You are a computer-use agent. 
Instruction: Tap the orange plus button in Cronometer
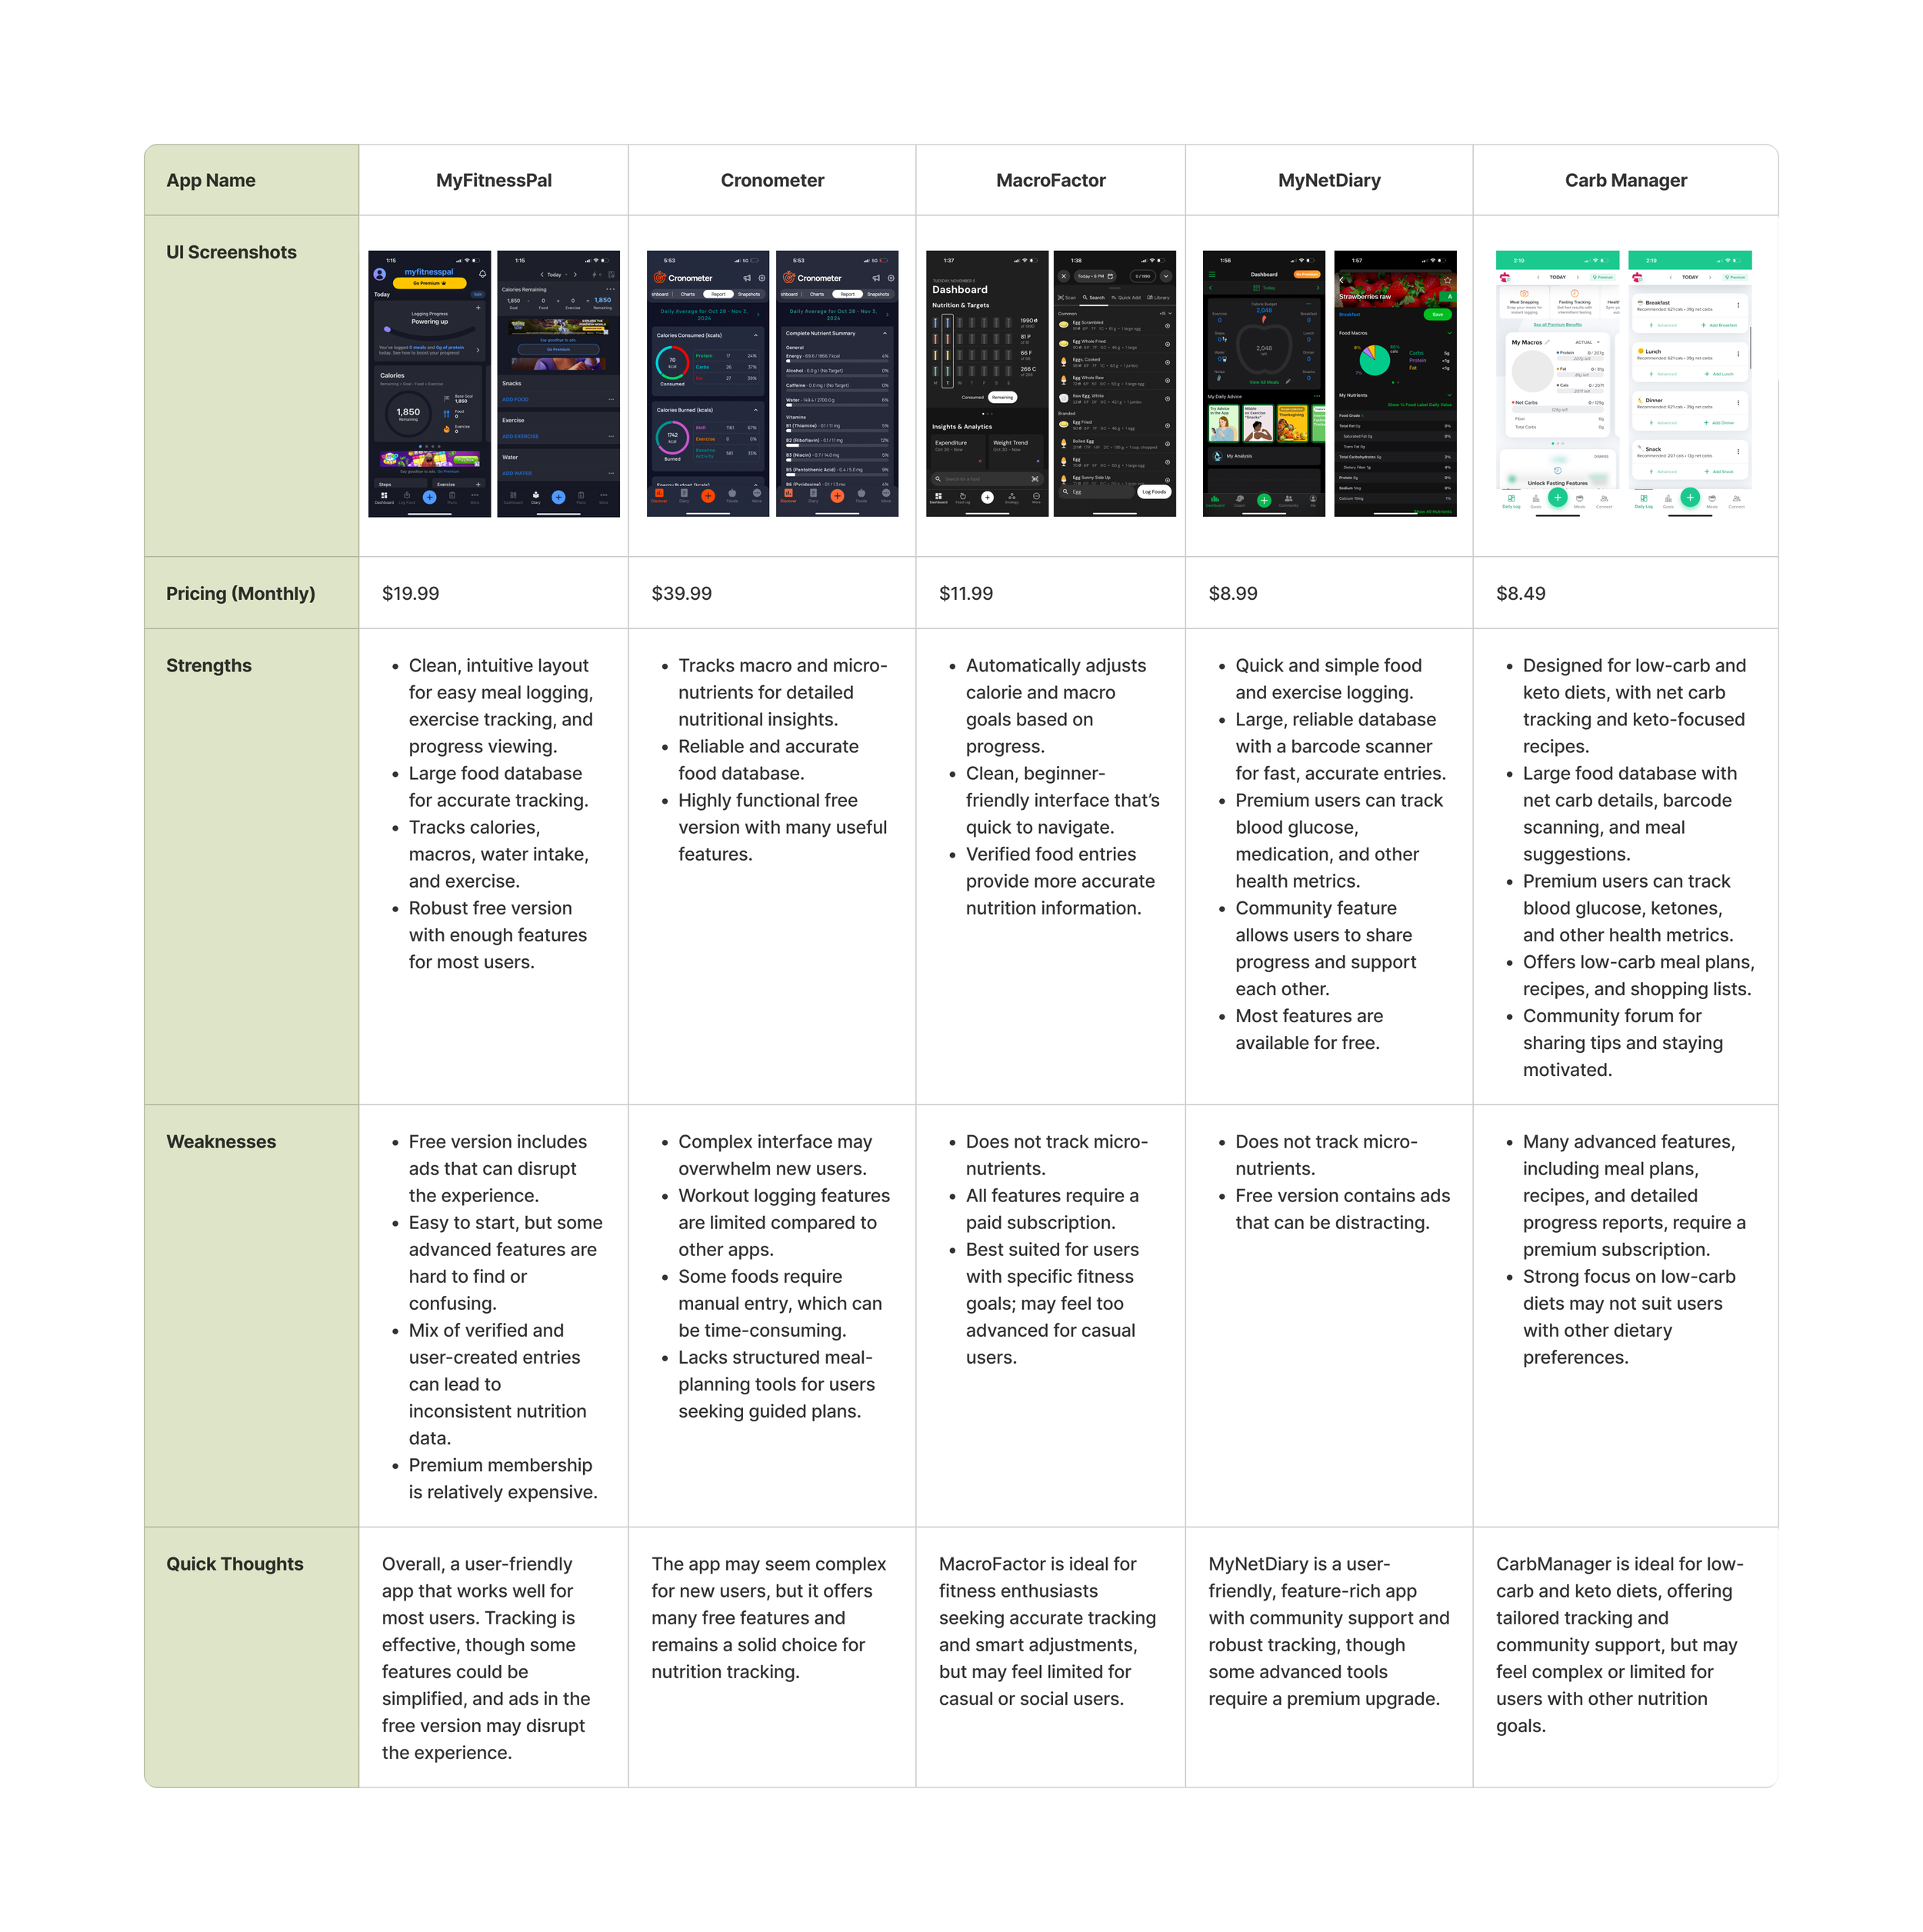point(708,496)
